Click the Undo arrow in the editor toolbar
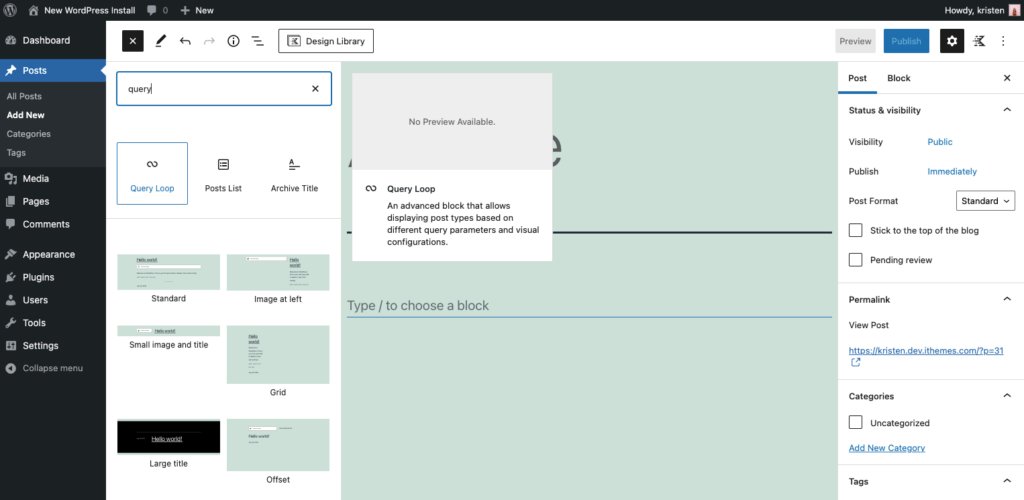The width and height of the screenshot is (1024, 500). 185,41
